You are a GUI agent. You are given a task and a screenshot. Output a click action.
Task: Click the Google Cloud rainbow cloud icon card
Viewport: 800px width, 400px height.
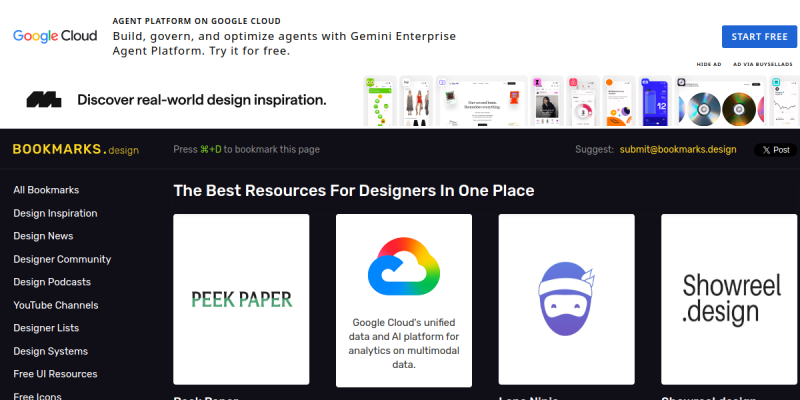(404, 266)
